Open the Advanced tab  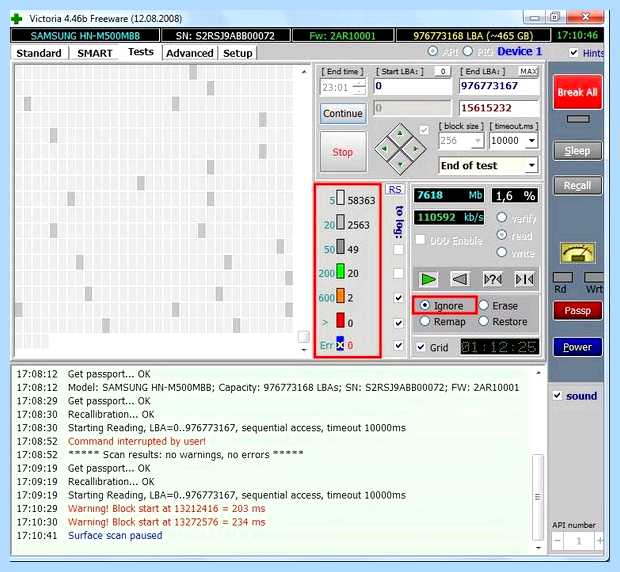190,53
